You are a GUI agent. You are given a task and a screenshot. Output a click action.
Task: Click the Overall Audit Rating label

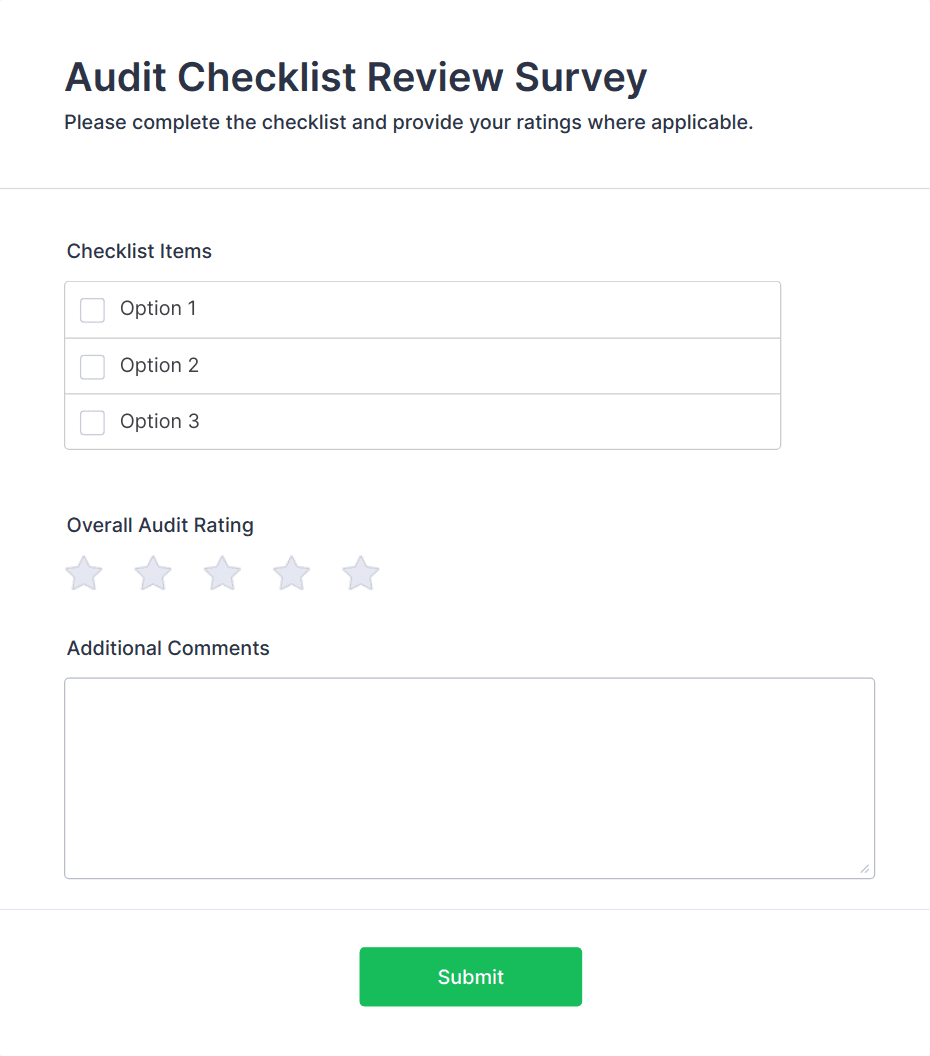point(160,525)
